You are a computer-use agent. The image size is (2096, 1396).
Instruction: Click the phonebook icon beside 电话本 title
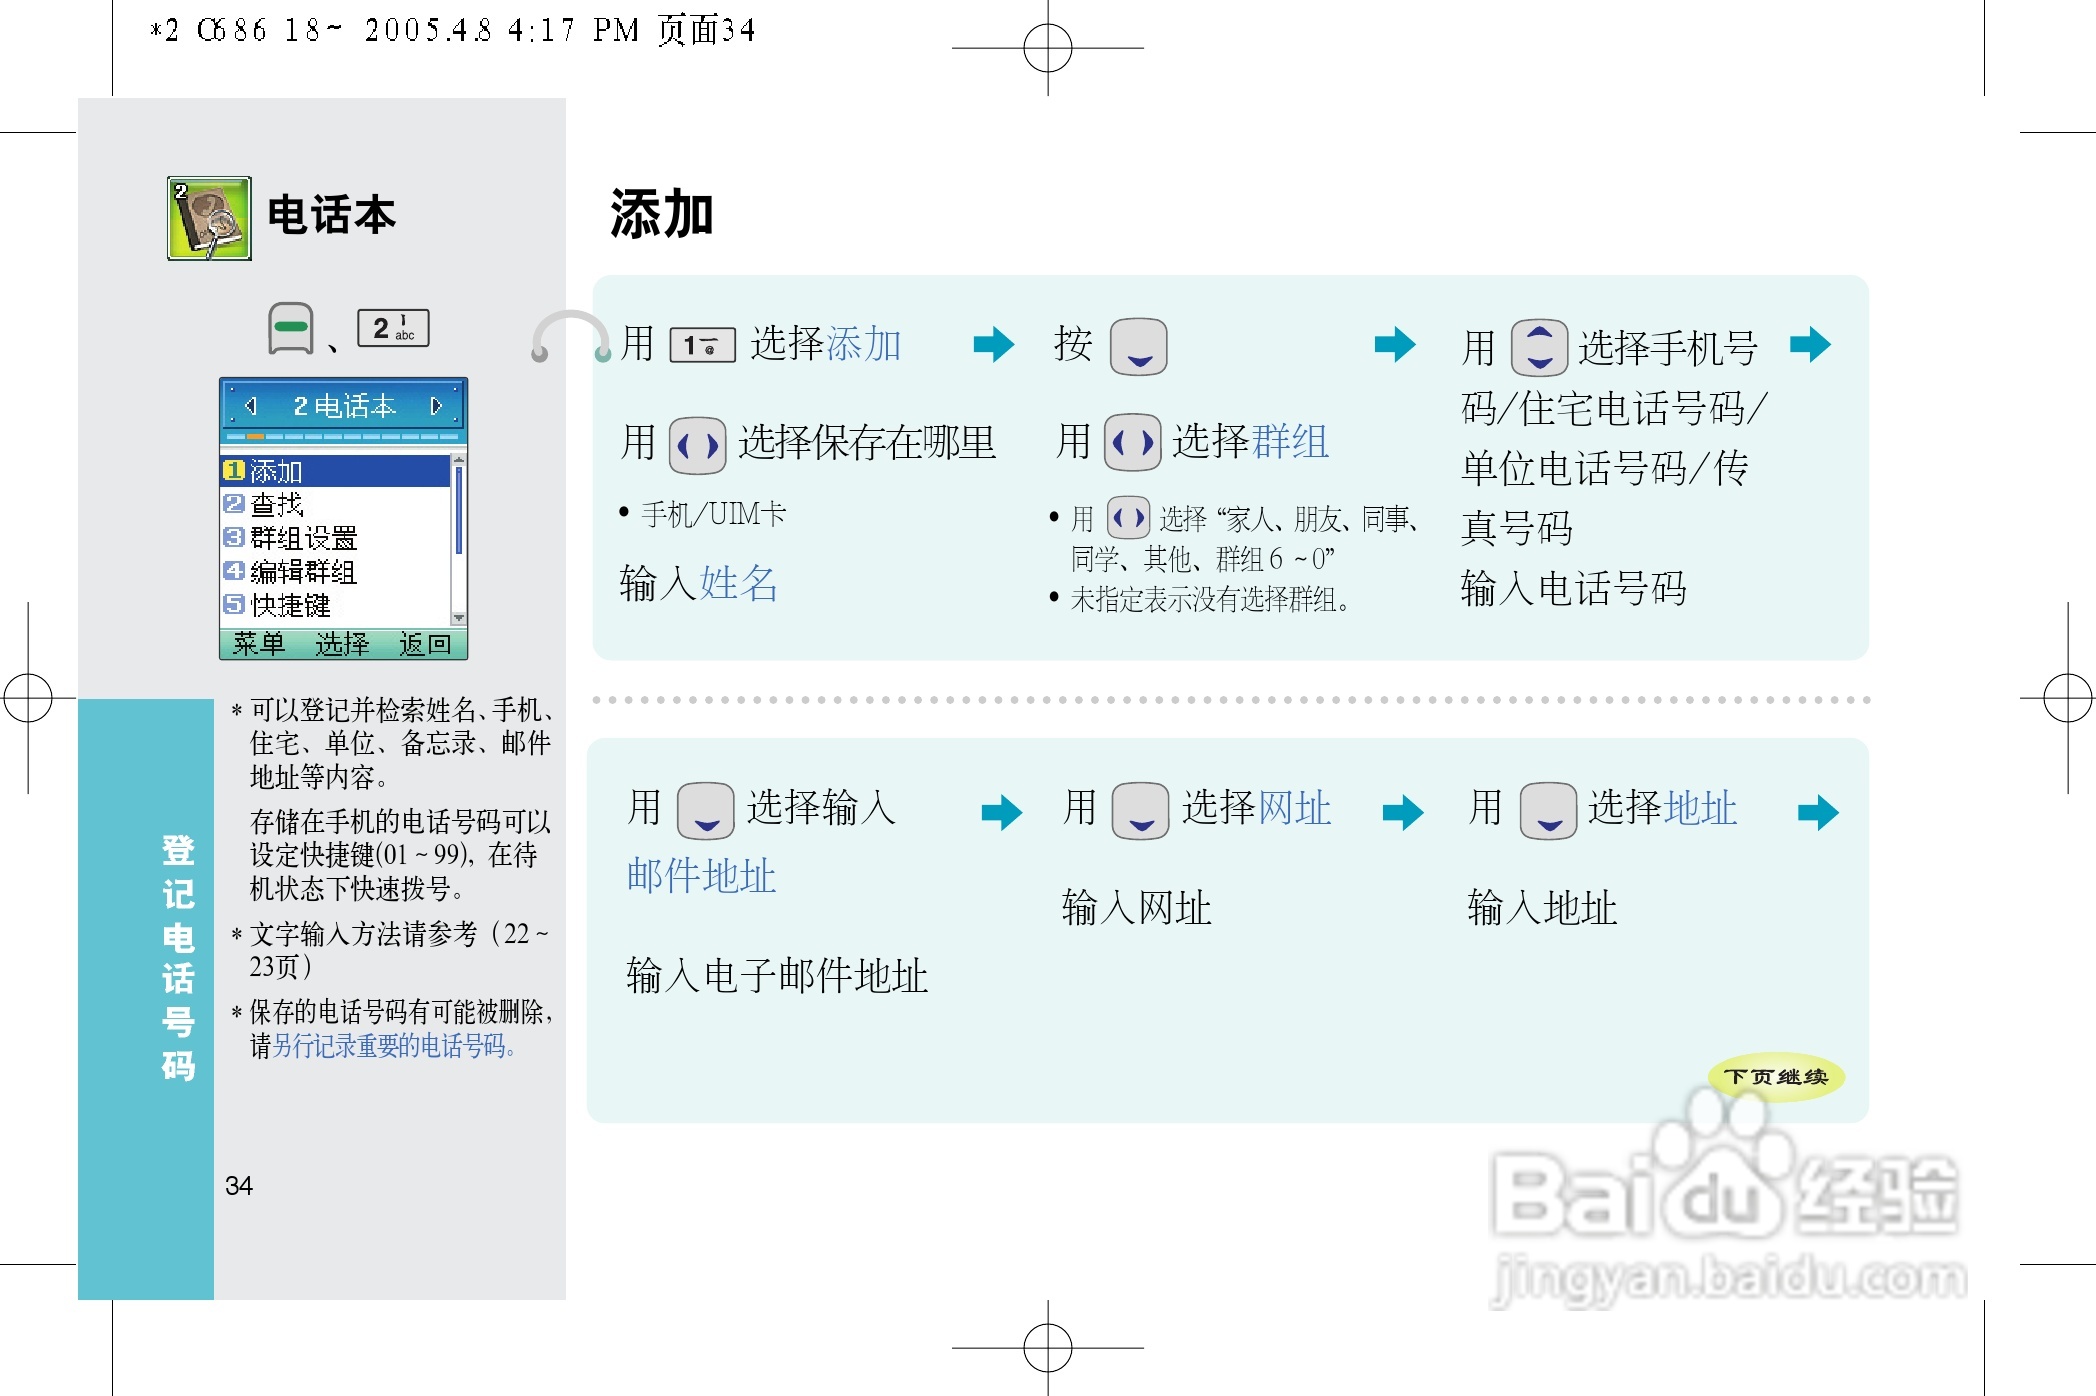pos(209,218)
